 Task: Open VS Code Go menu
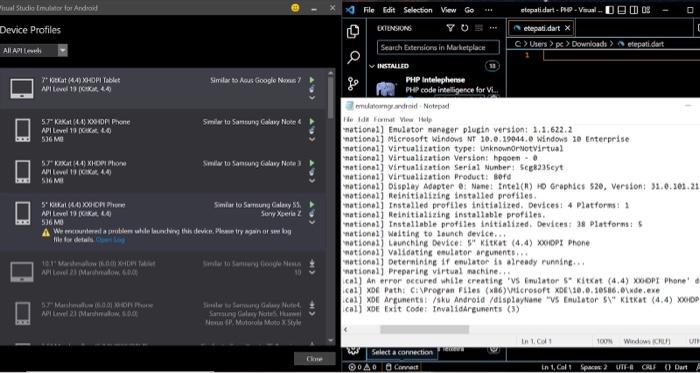pyautogui.click(x=469, y=10)
